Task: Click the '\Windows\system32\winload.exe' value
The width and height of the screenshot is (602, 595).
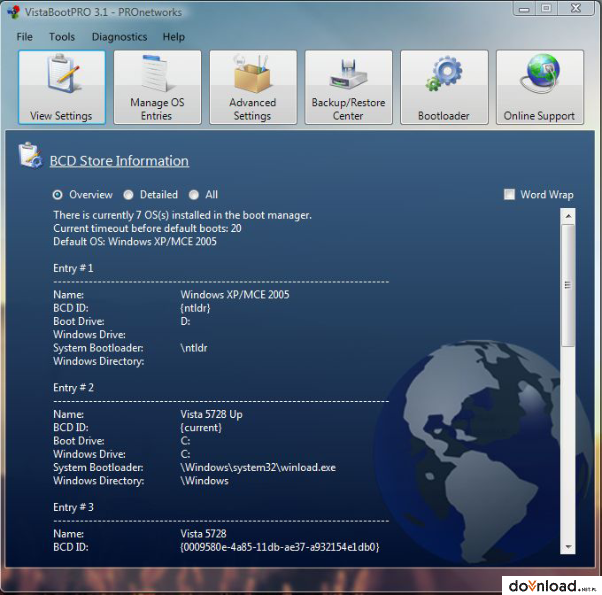Action: pos(258,468)
